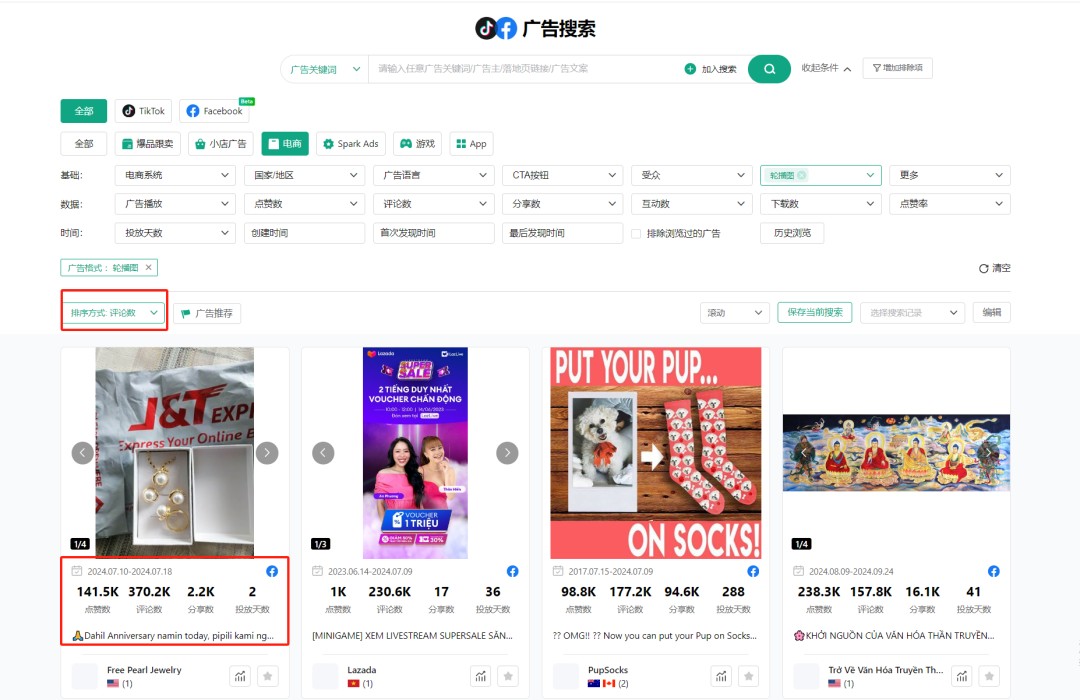This screenshot has height=700, width=1080.
Task: Open the 点赞数 data dropdown
Action: click(x=304, y=204)
